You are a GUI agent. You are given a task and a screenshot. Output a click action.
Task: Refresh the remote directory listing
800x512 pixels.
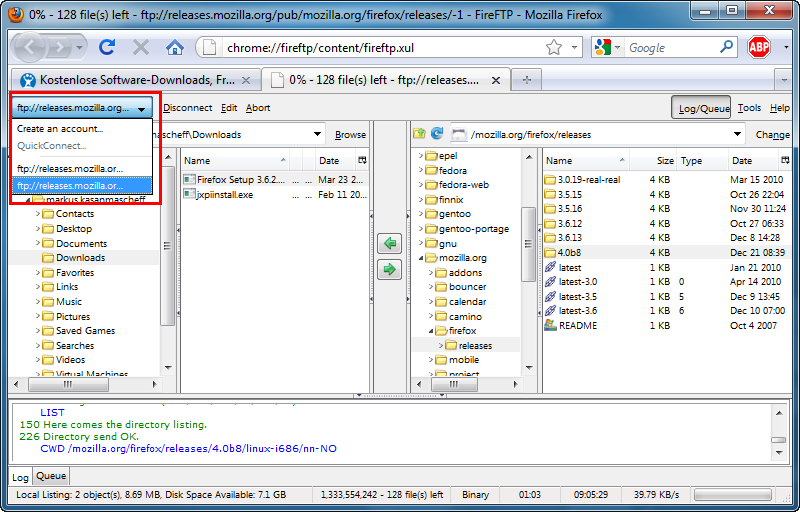[x=437, y=134]
